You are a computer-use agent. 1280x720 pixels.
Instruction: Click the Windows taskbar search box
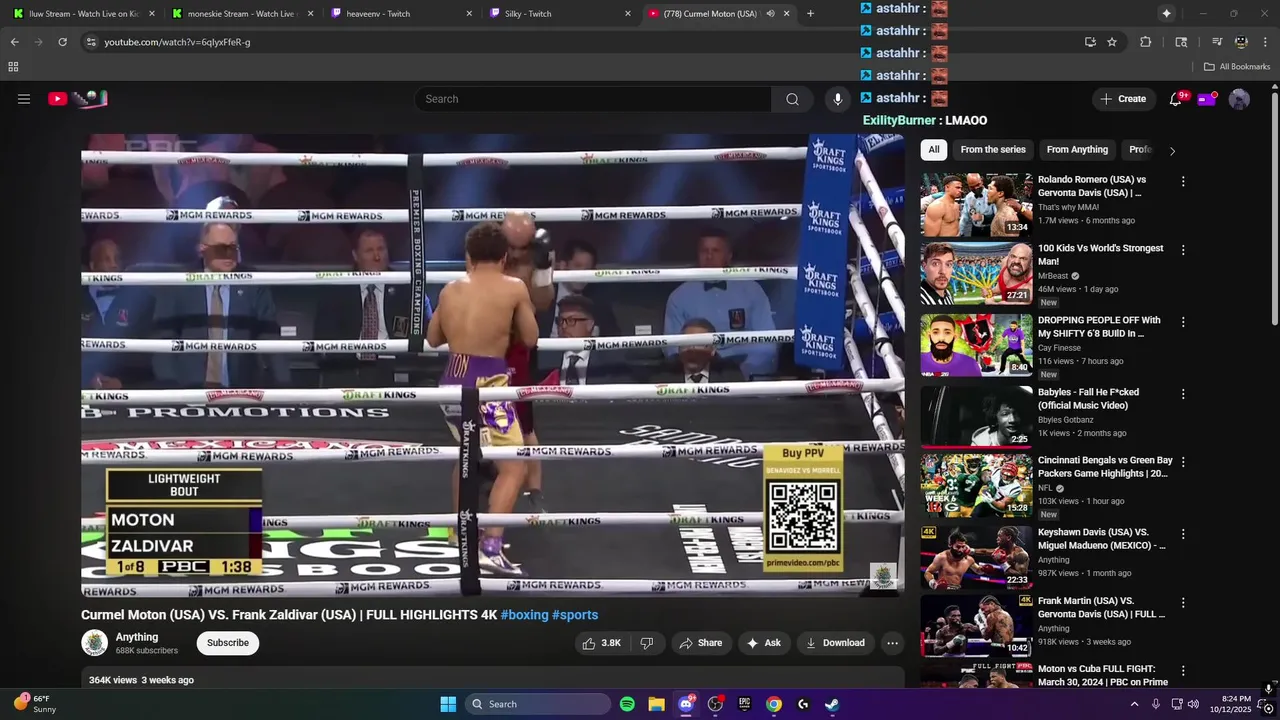(540, 704)
